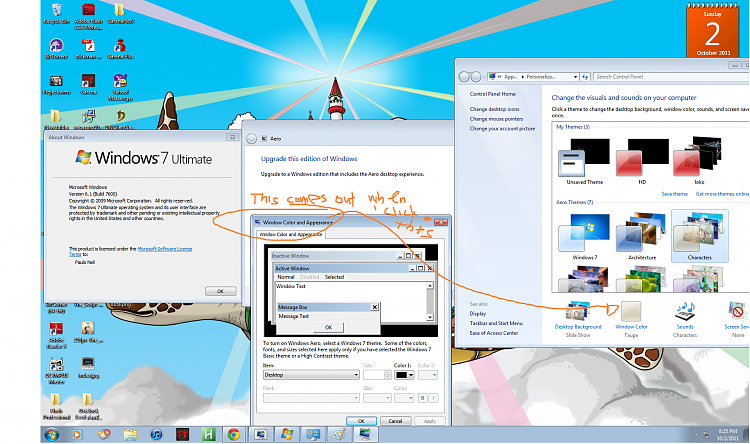Open Display under See also

point(477,314)
